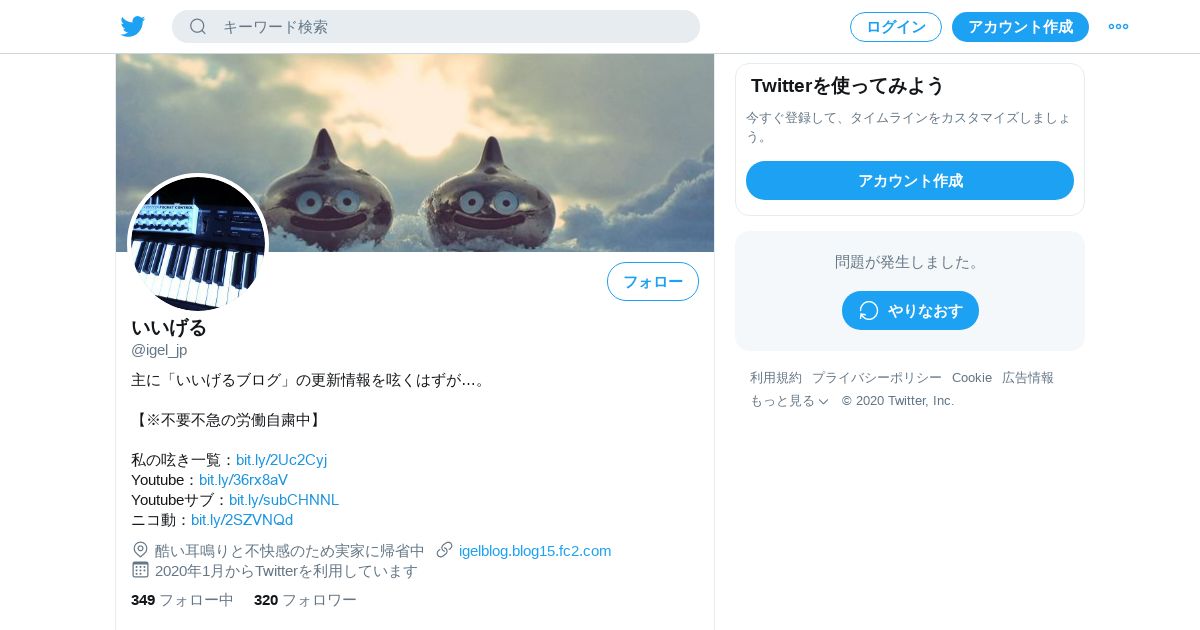Click the ログイン button
Screen dimensions: 1200x630
click(x=896, y=27)
